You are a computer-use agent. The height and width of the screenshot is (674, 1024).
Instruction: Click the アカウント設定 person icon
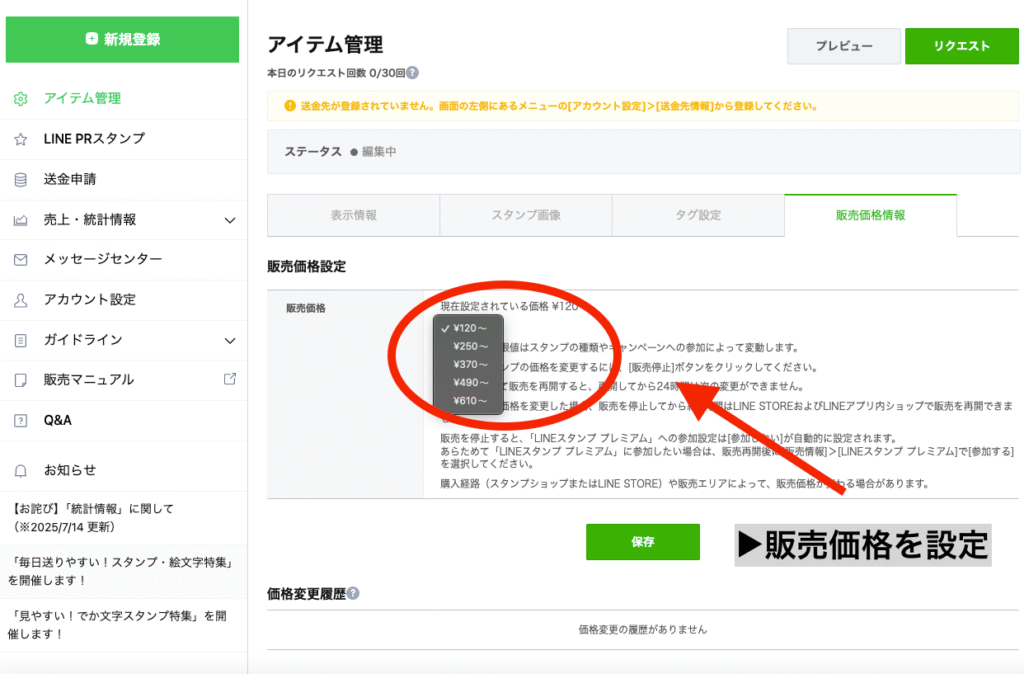click(21, 300)
